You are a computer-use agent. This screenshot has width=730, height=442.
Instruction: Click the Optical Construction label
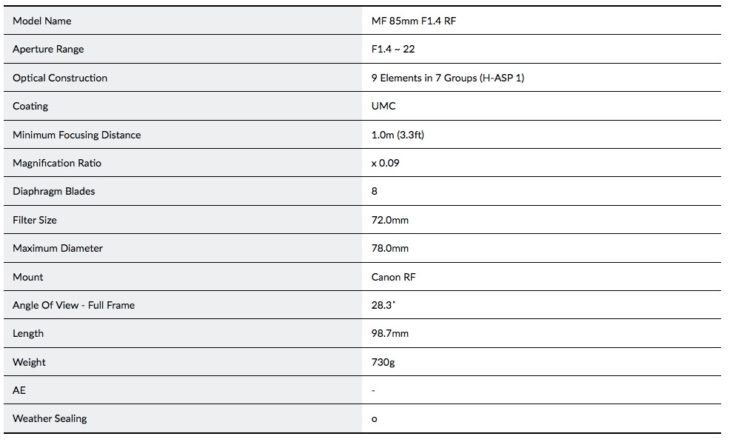point(60,78)
